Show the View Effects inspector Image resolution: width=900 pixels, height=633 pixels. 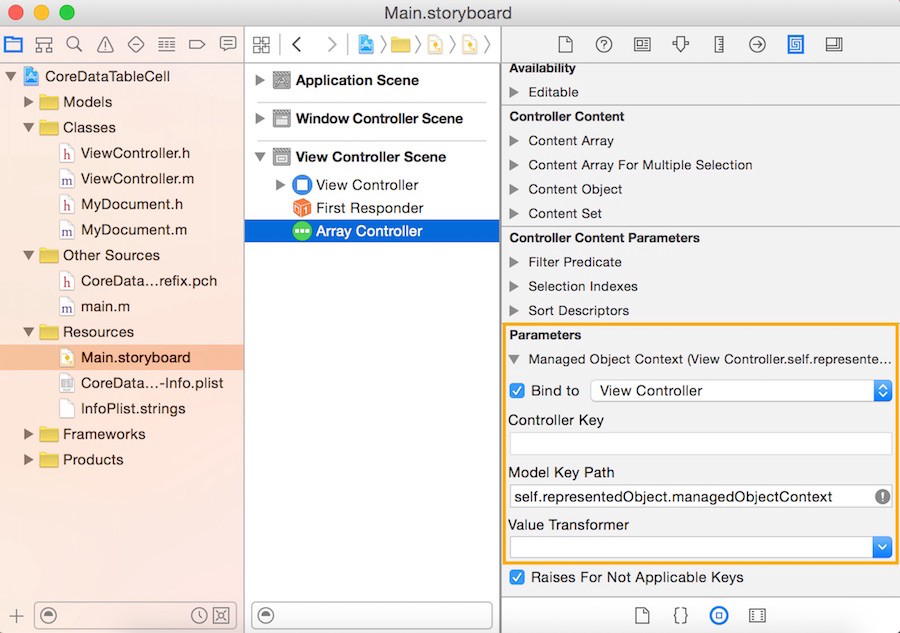(x=834, y=44)
